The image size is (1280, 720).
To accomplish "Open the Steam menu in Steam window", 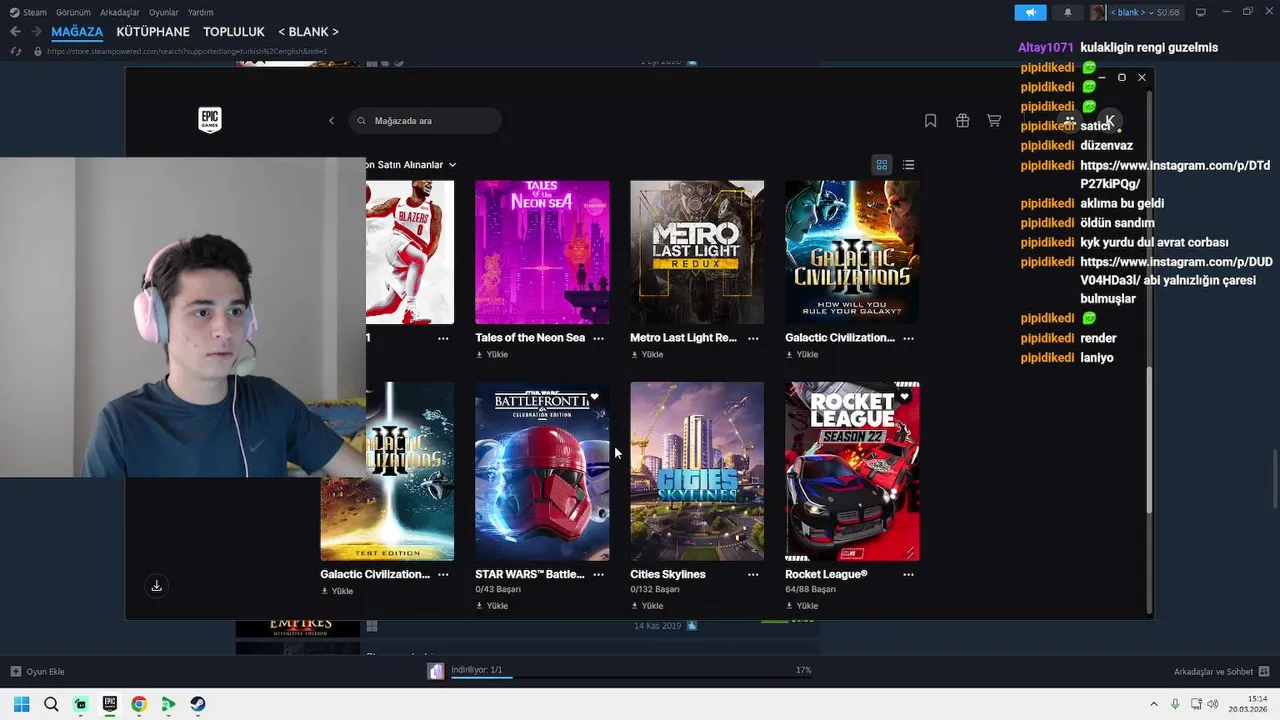I will [x=28, y=12].
